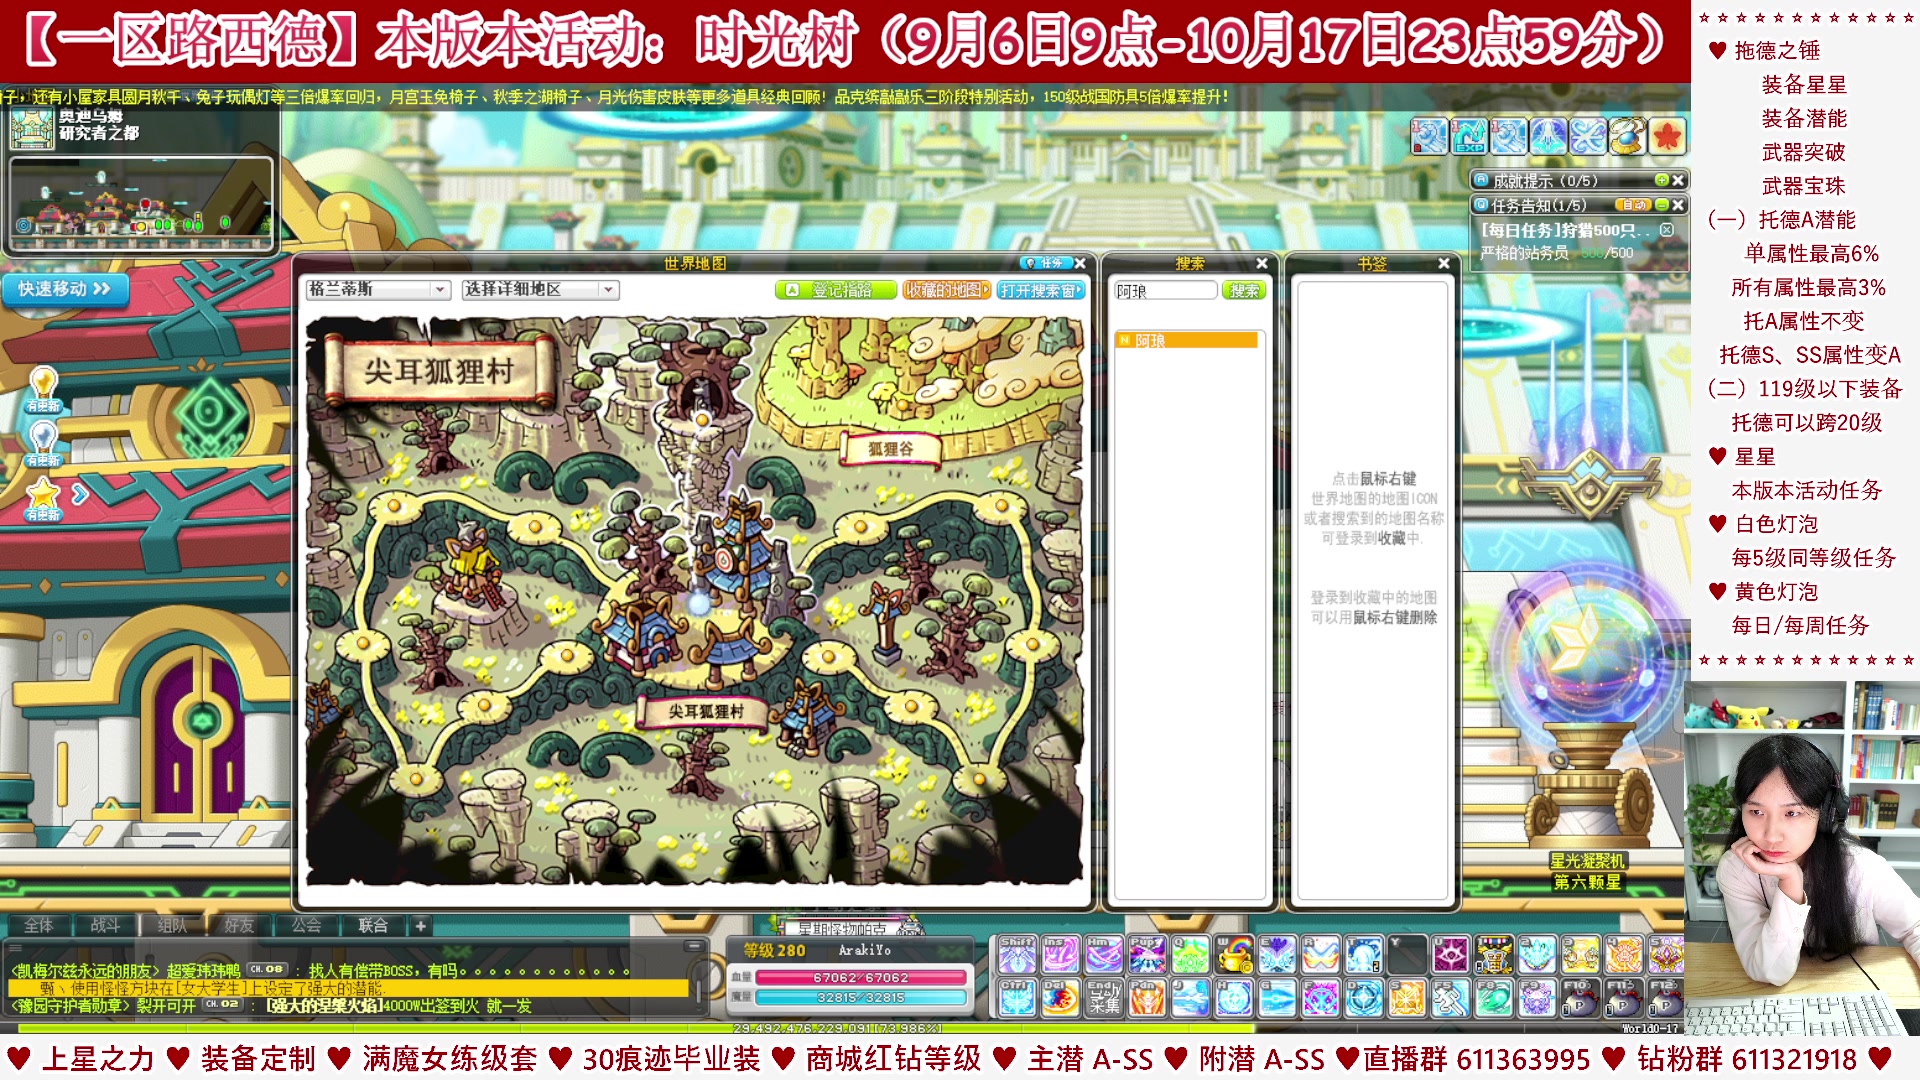Open 收藏的地图 favorites
Viewport: 1920px width, 1080px height.
point(946,290)
